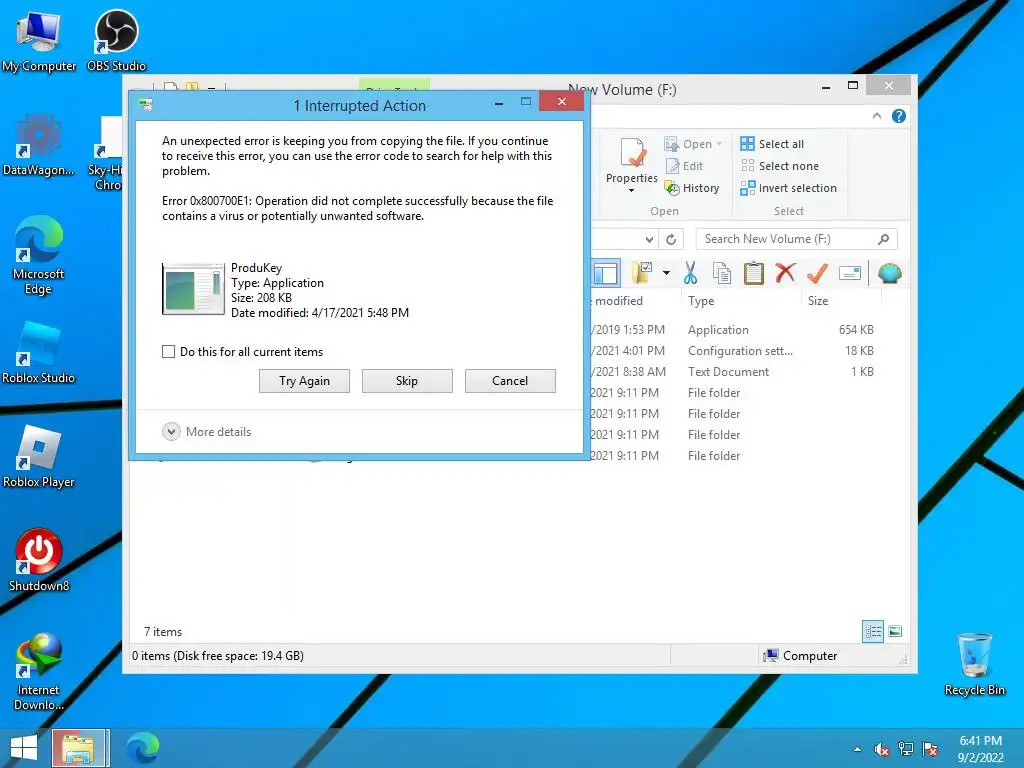
Task: Open dropdown arrow beside folder options icon
Action: click(666, 273)
